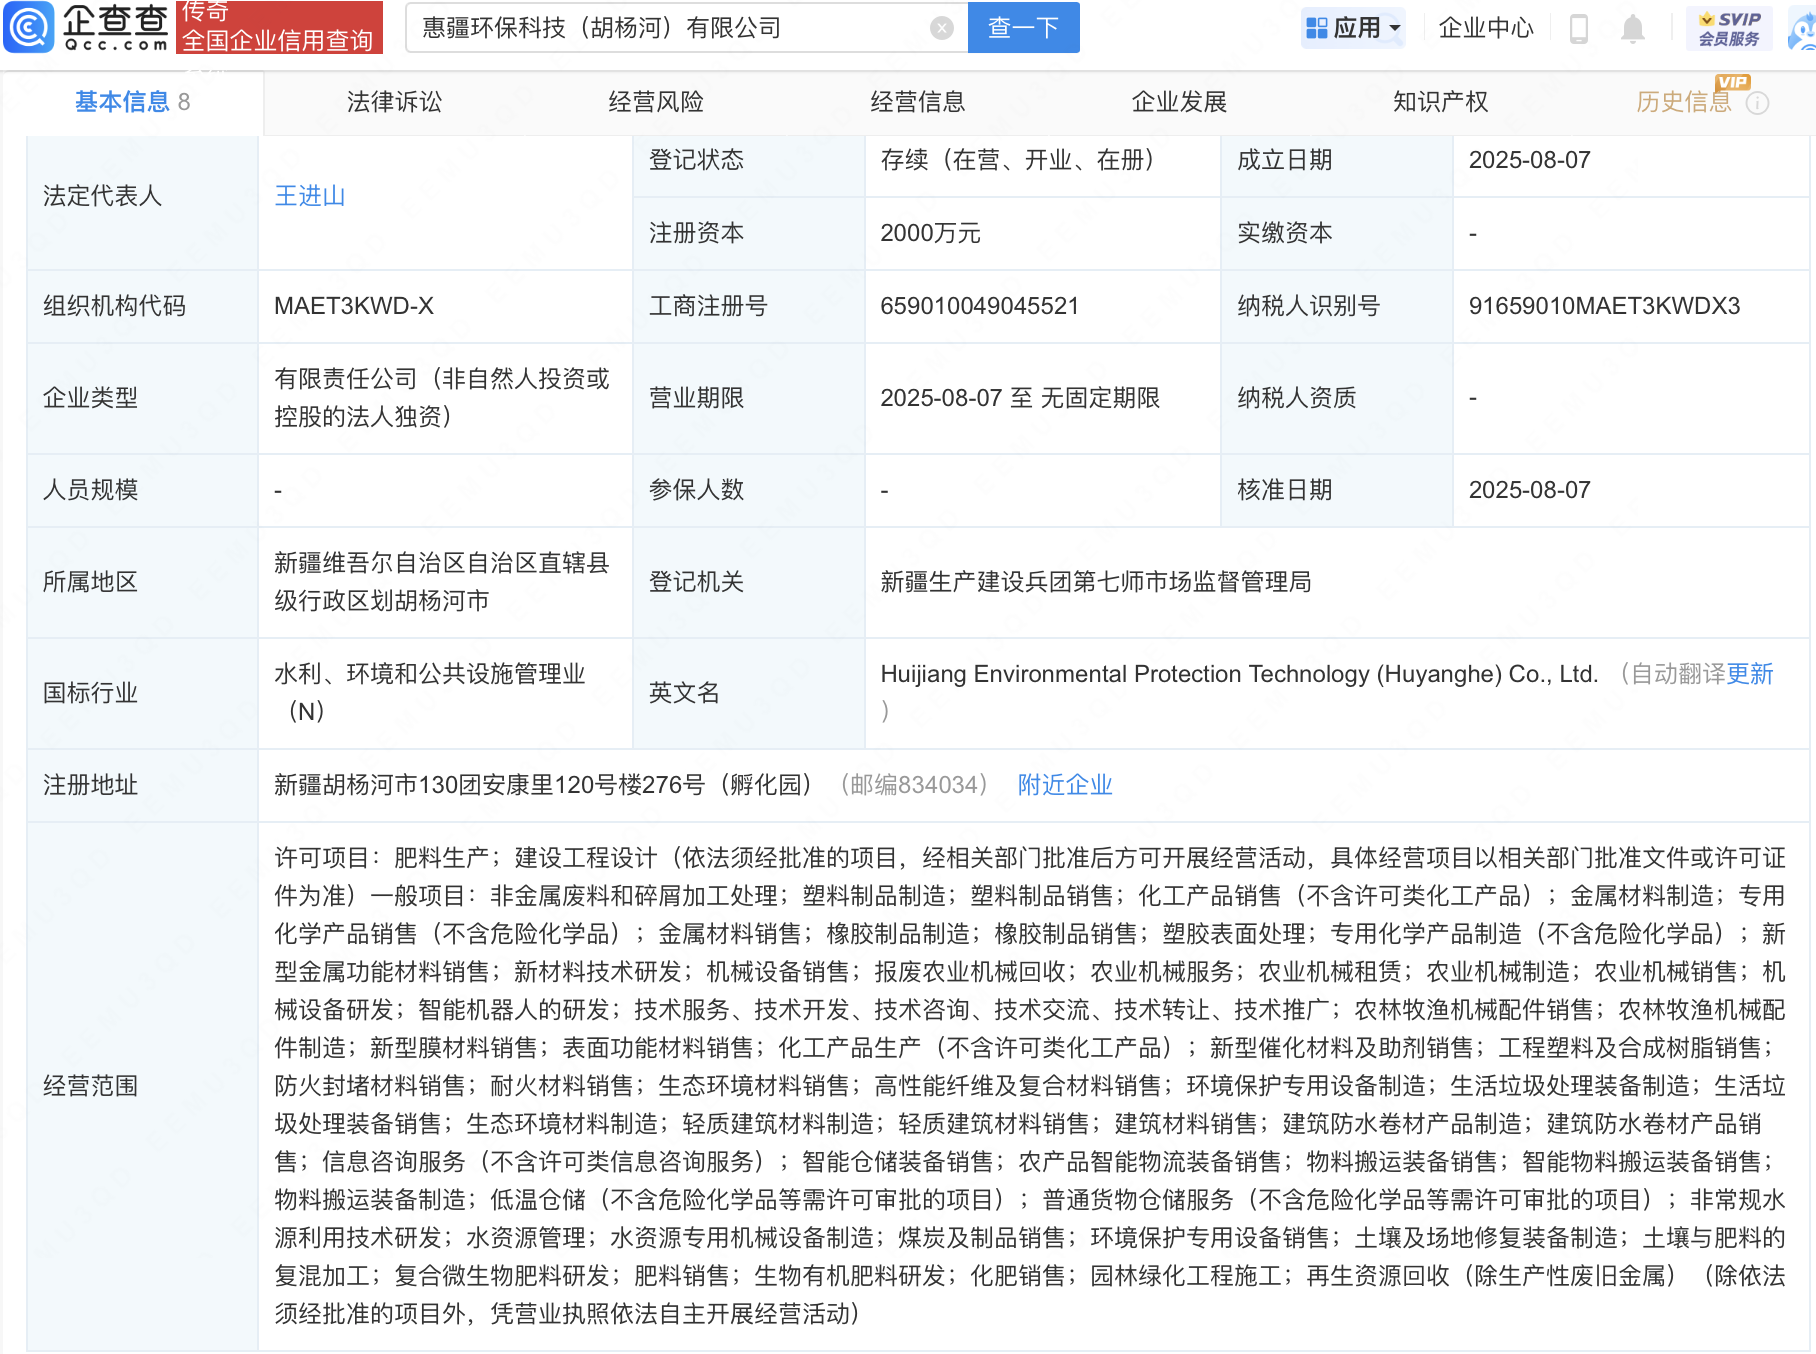Click the Qcc.com logo icon
The width and height of the screenshot is (1816, 1354).
tap(29, 27)
